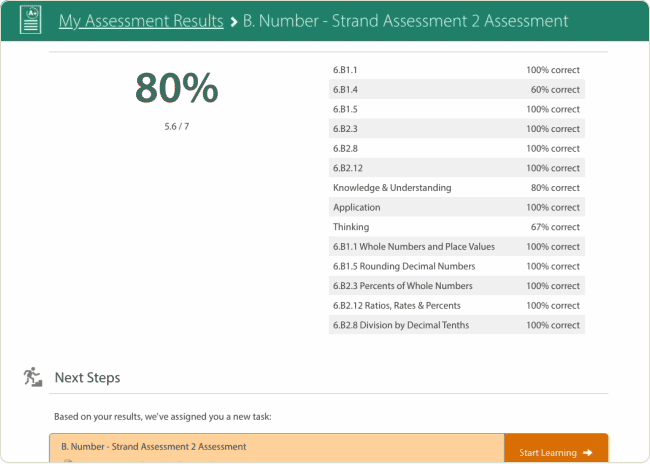The height and width of the screenshot is (464, 650).
Task: Click the assessment document icon in header
Action: [x=30, y=20]
